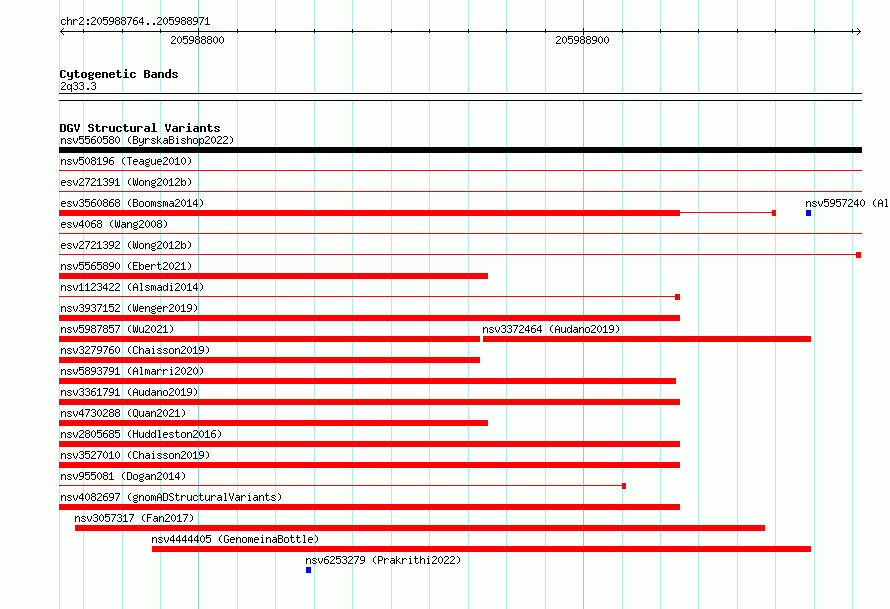Click the blue nsv5957240 variant marker
This screenshot has height=609, width=890.
808,213
